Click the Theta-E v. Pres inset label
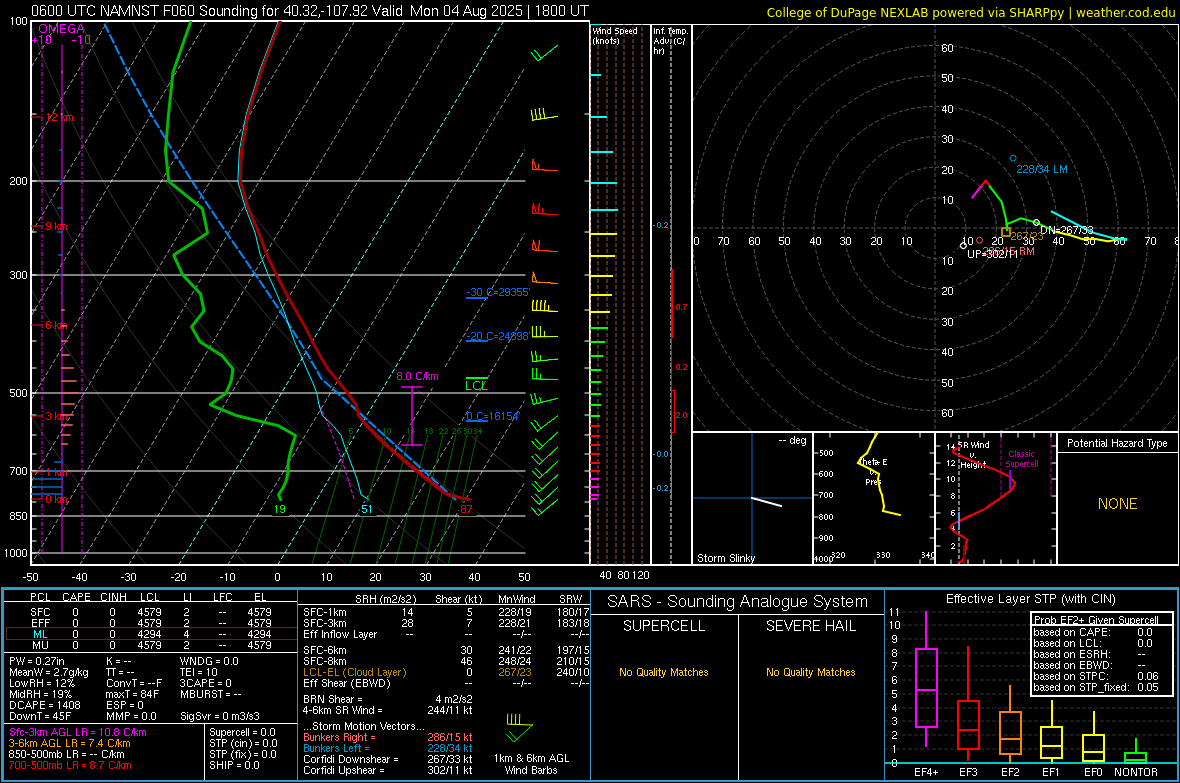1180x783 pixels. pyautogui.click(x=873, y=472)
